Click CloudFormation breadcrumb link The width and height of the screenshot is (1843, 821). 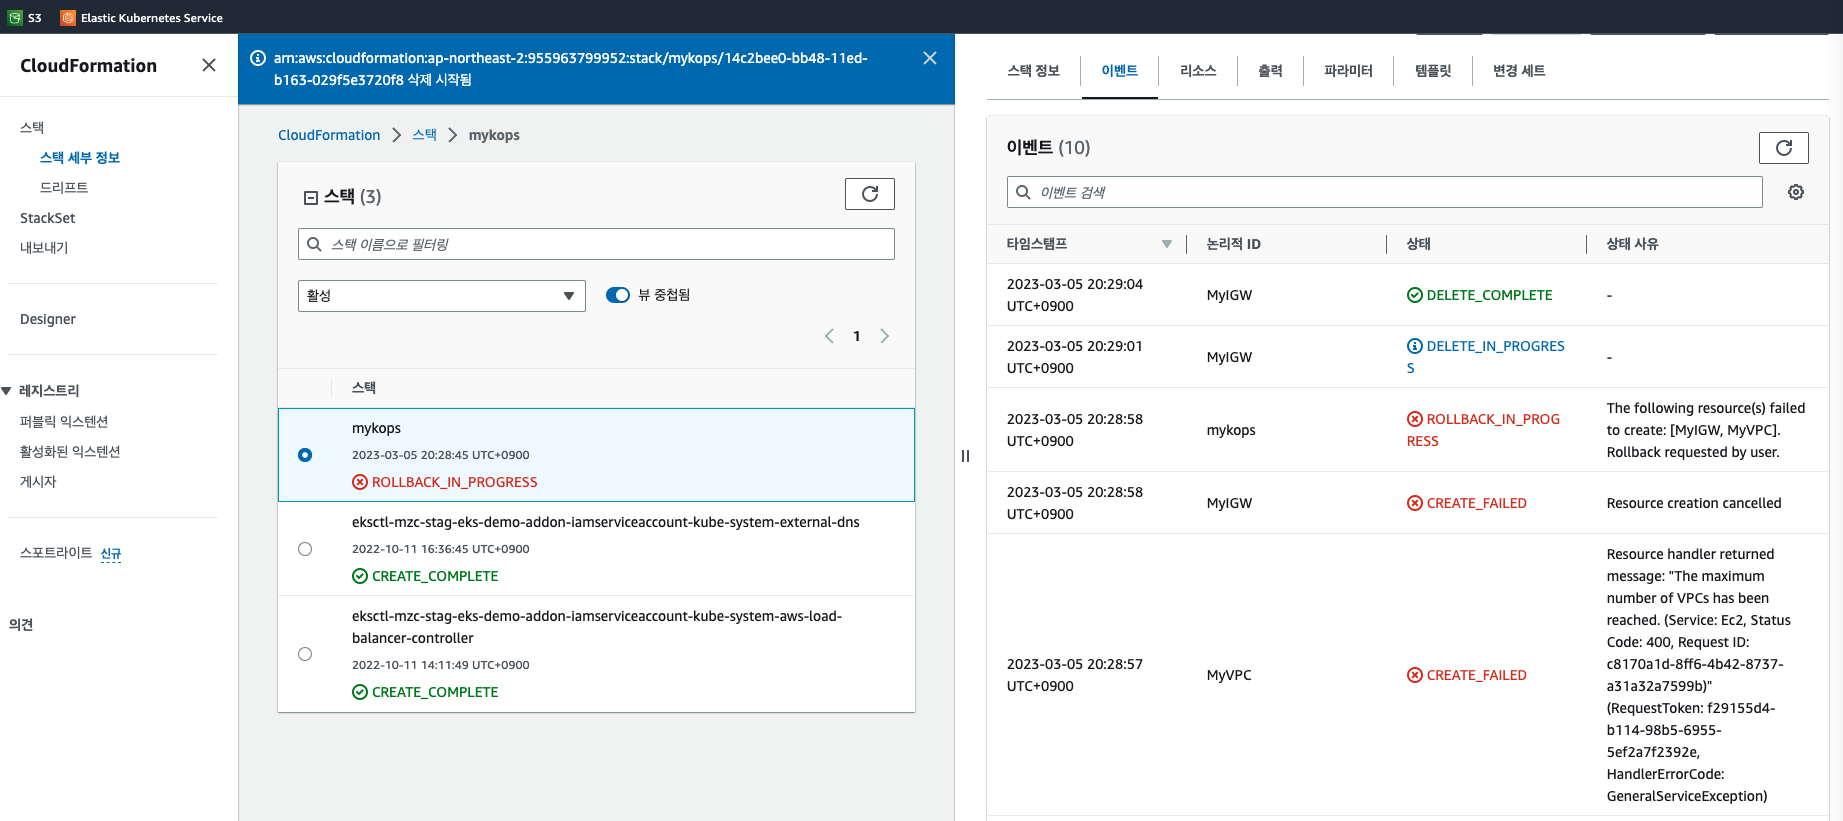coord(329,135)
